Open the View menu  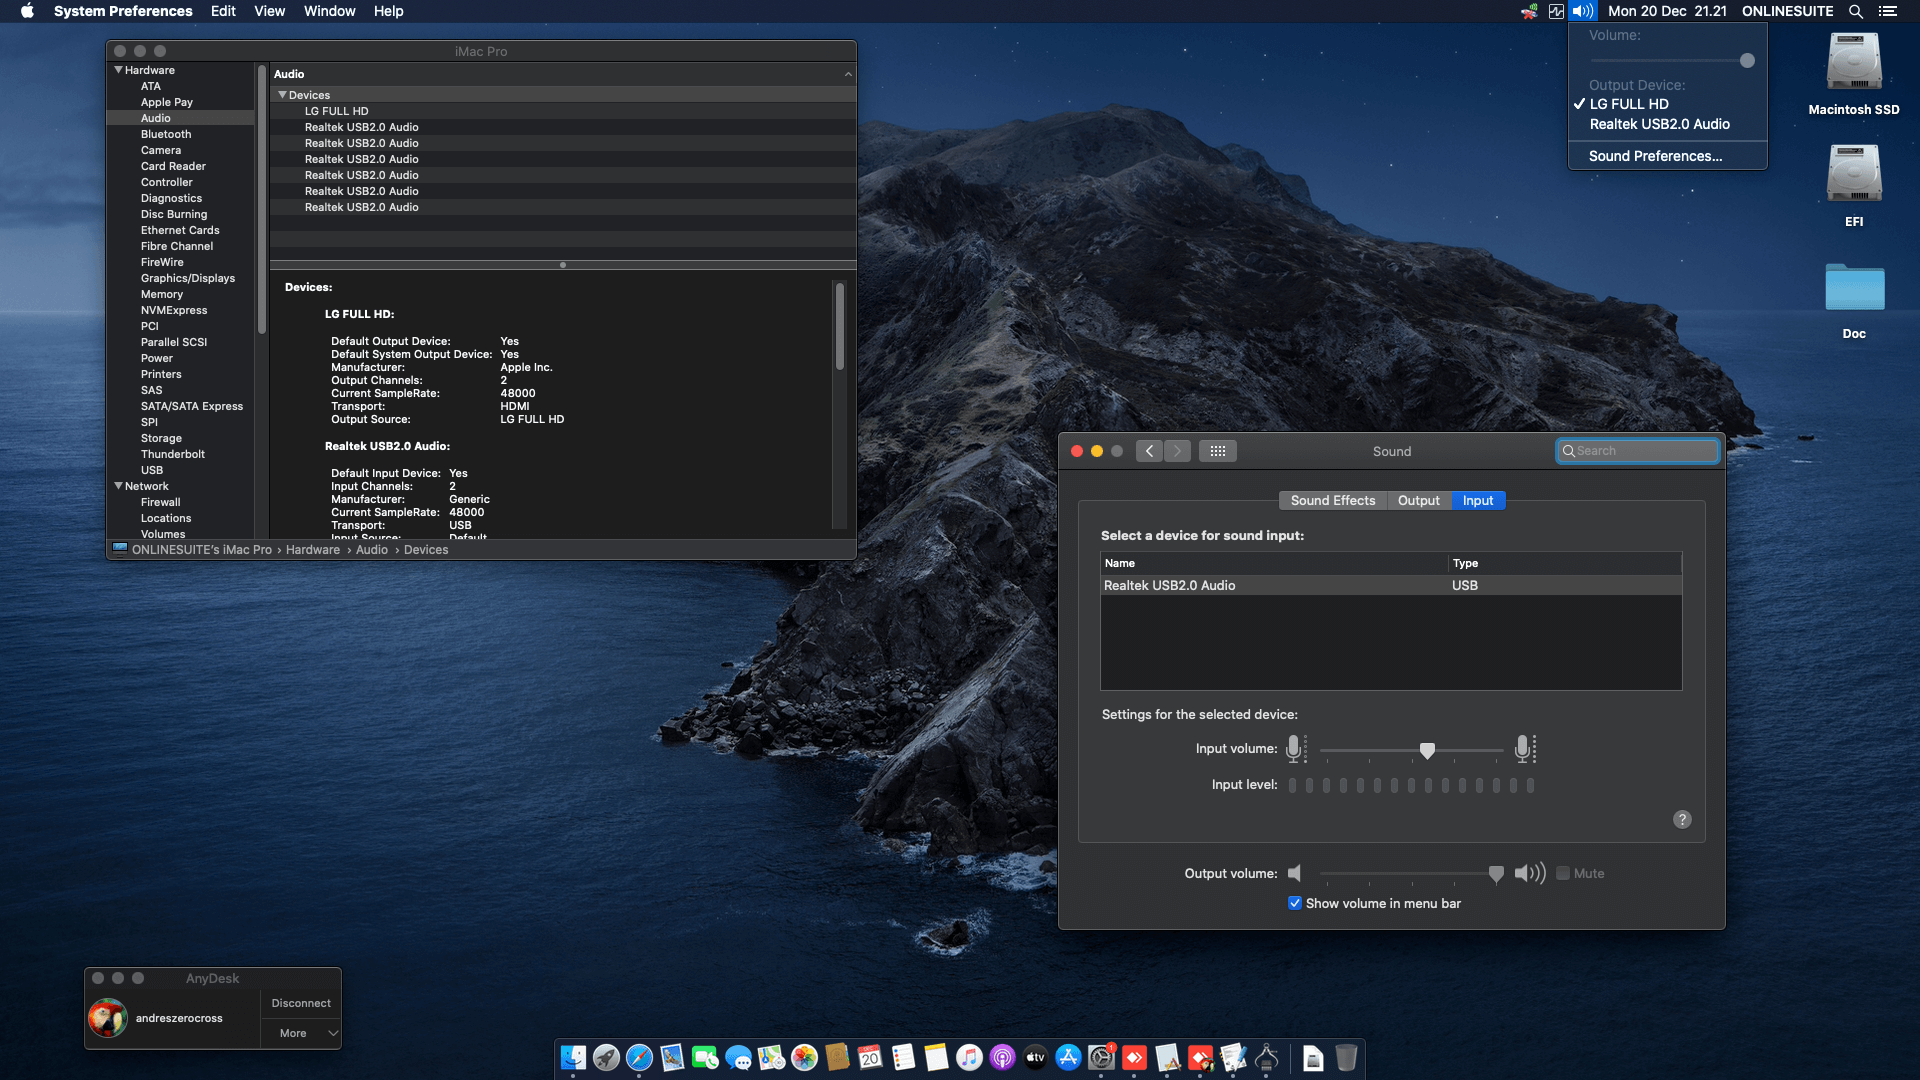(269, 11)
